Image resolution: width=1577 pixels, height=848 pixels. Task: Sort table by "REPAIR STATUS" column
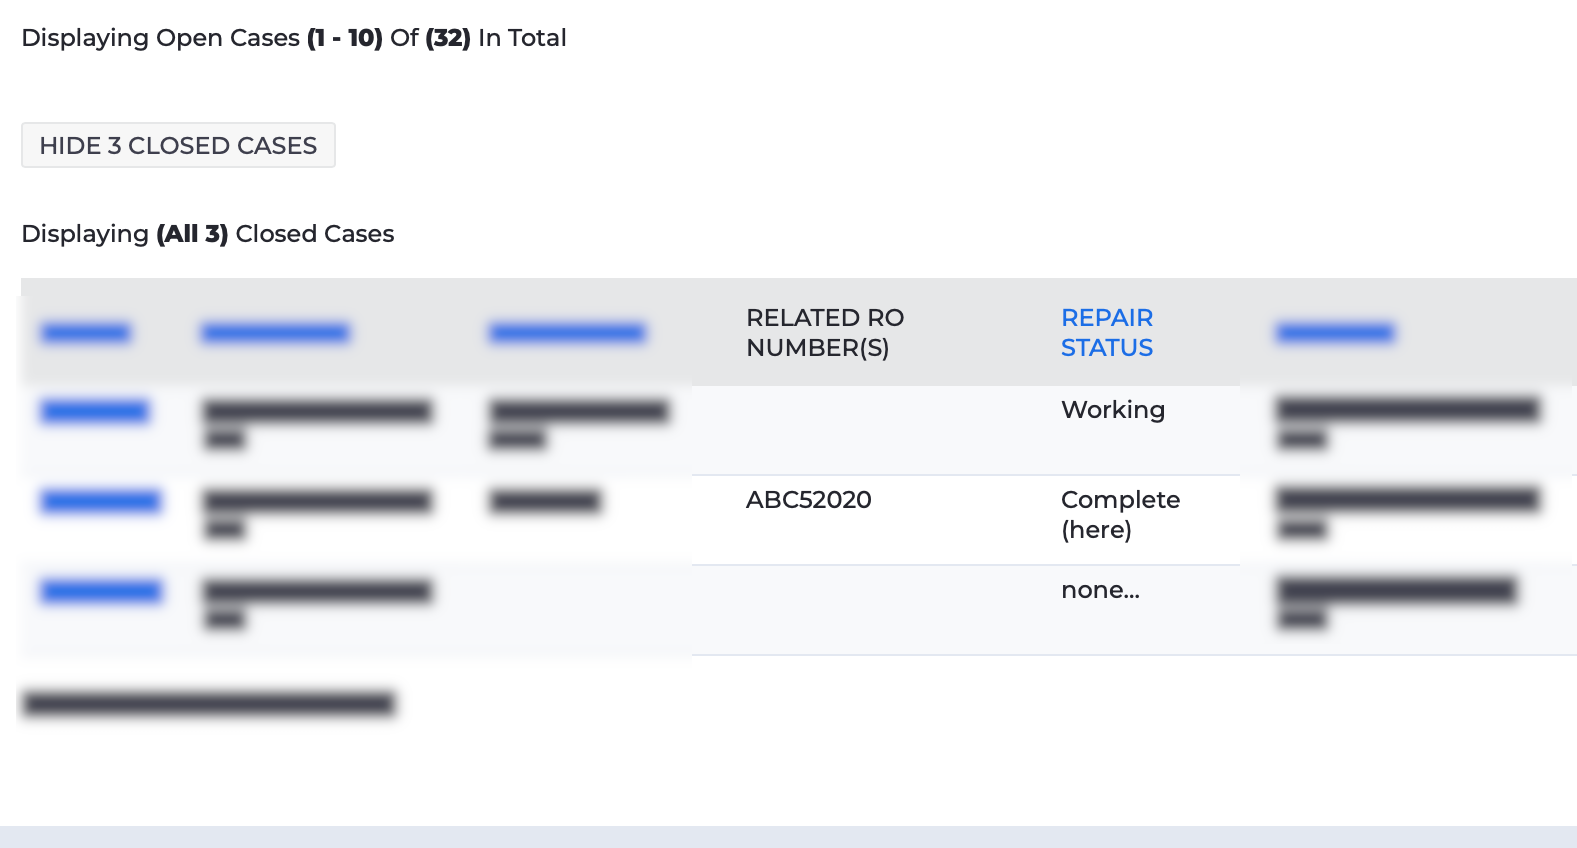(1107, 332)
